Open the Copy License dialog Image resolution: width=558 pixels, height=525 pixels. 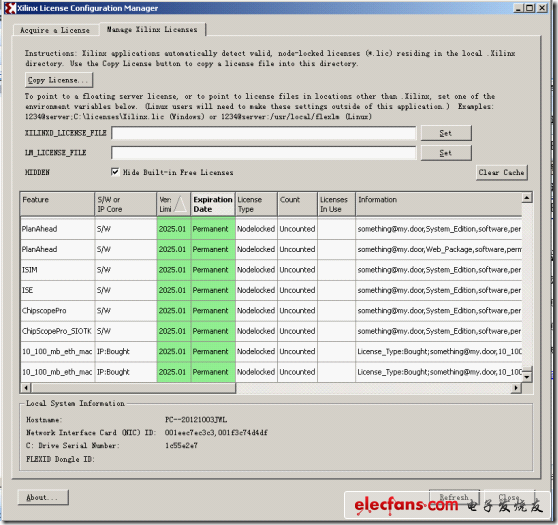click(x=59, y=80)
